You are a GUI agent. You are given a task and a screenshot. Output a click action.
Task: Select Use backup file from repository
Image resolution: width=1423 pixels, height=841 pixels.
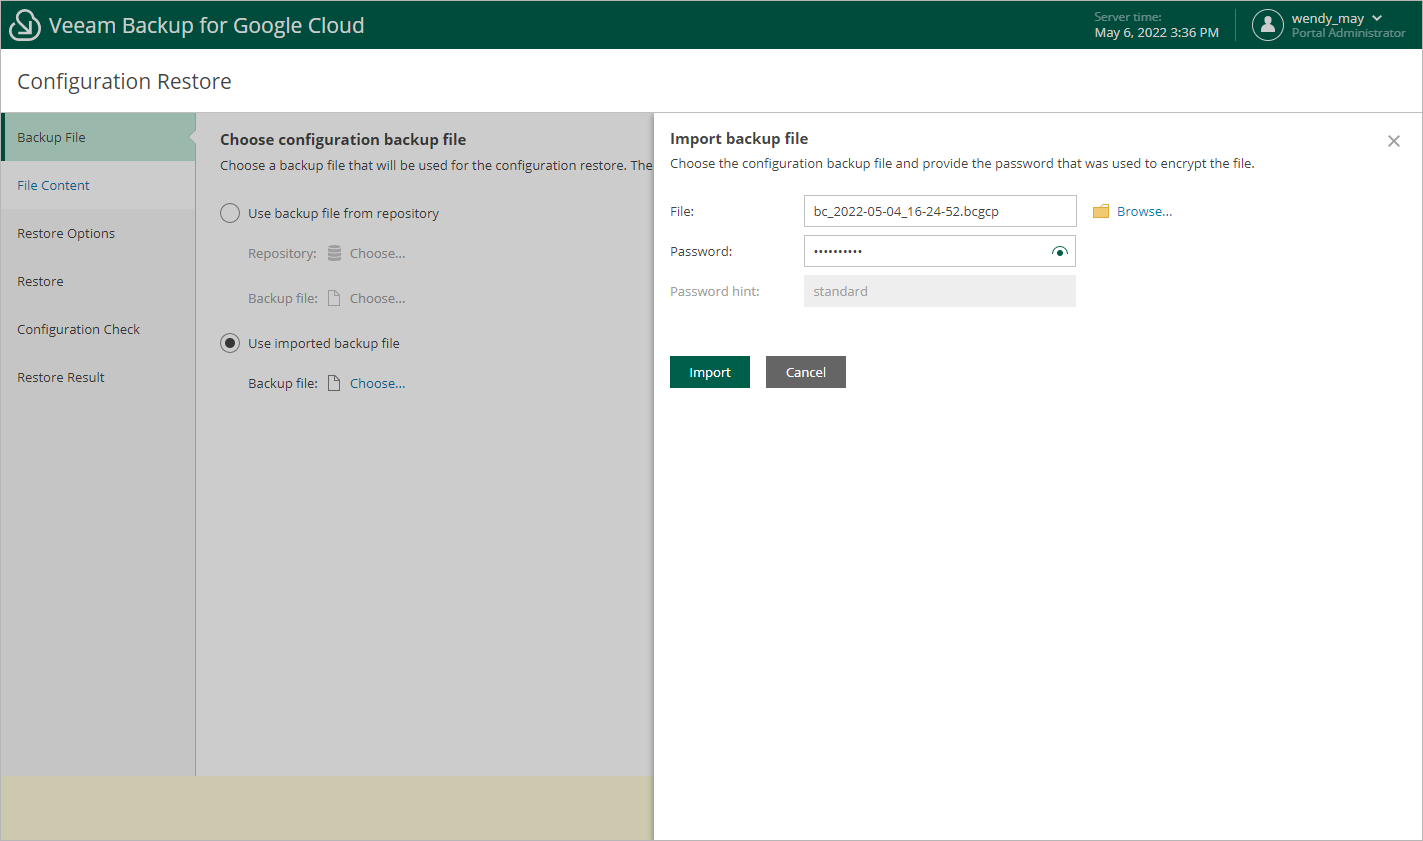[x=230, y=213]
